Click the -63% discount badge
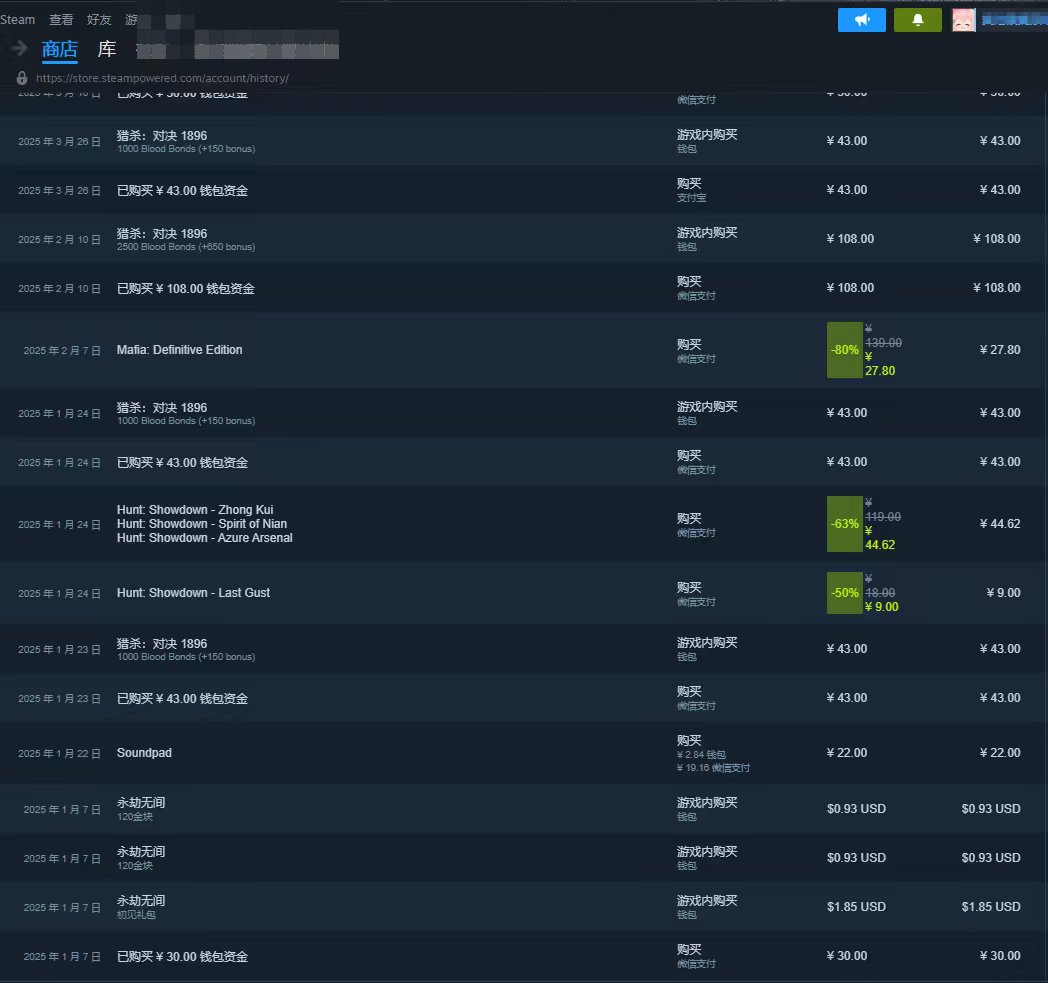 point(845,524)
